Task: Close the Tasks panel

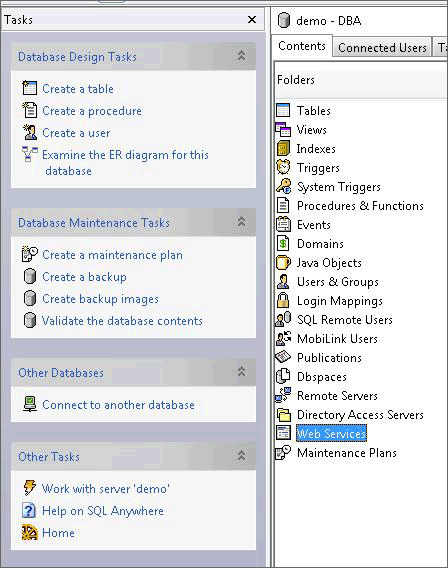Action: 252,20
